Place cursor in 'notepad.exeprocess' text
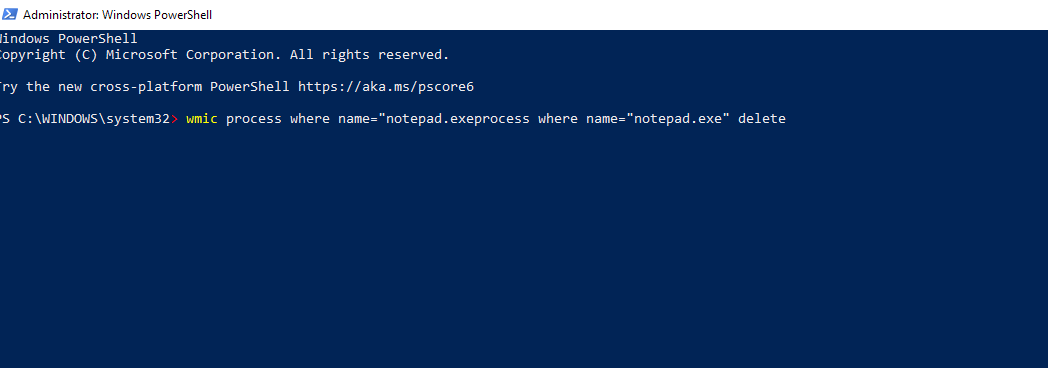The height and width of the screenshot is (368, 1048). click(457, 119)
